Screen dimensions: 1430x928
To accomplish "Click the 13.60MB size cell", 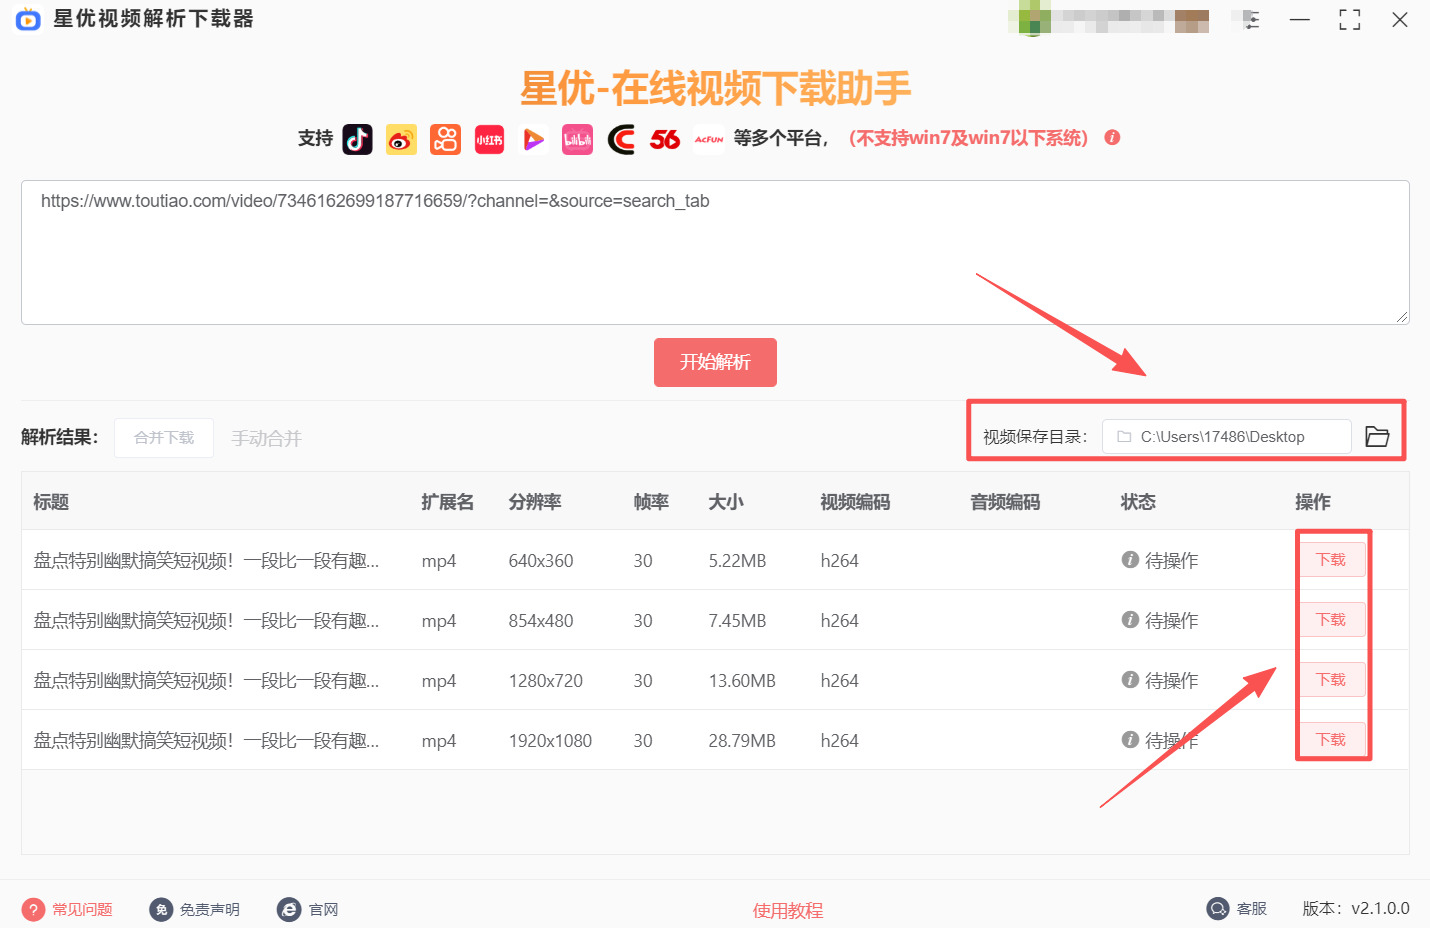I will pyautogui.click(x=742, y=681).
